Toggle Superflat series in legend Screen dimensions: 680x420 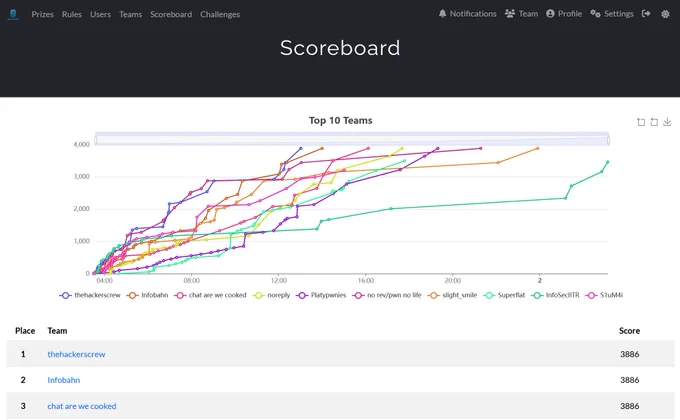(504, 295)
